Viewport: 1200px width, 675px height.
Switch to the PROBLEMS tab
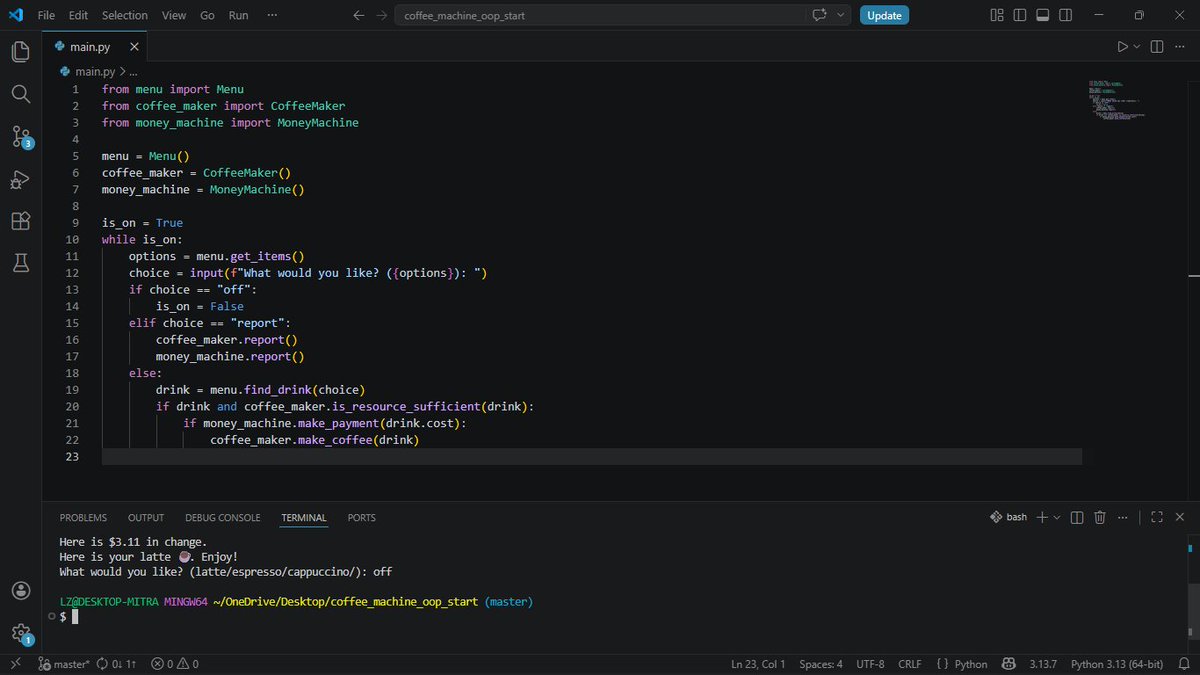[83, 517]
